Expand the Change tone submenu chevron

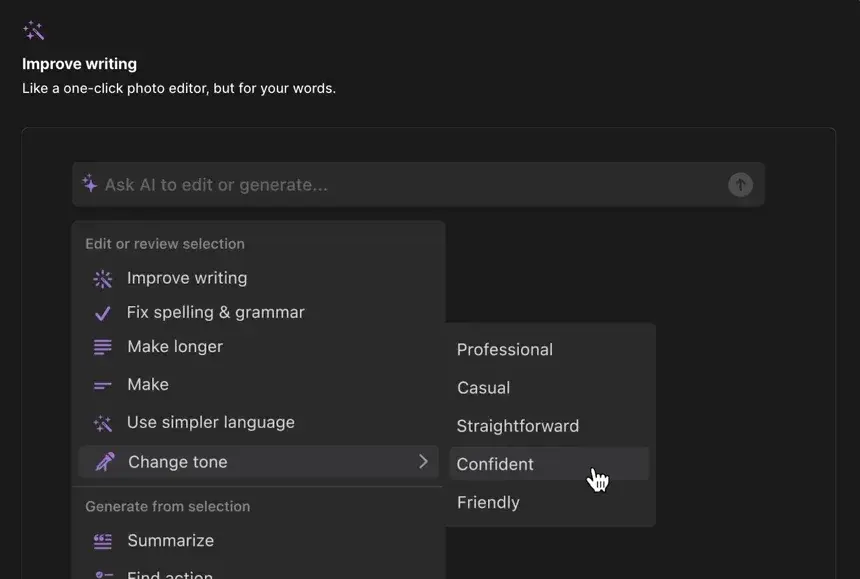pyautogui.click(x=423, y=461)
